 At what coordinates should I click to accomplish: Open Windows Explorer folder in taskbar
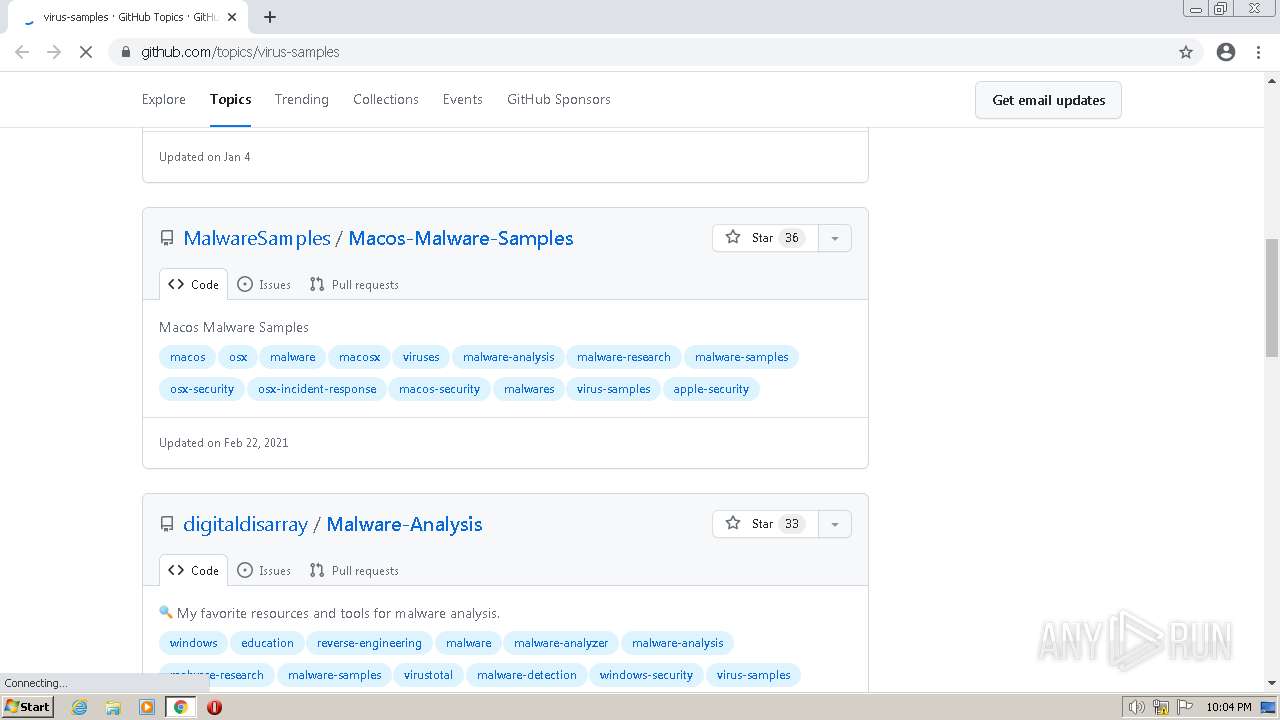pos(113,707)
